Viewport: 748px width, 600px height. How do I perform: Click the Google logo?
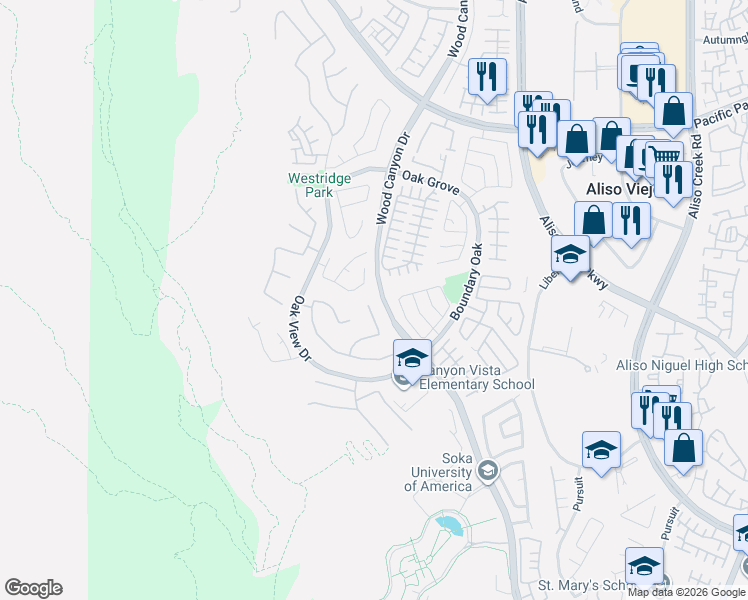[33, 588]
